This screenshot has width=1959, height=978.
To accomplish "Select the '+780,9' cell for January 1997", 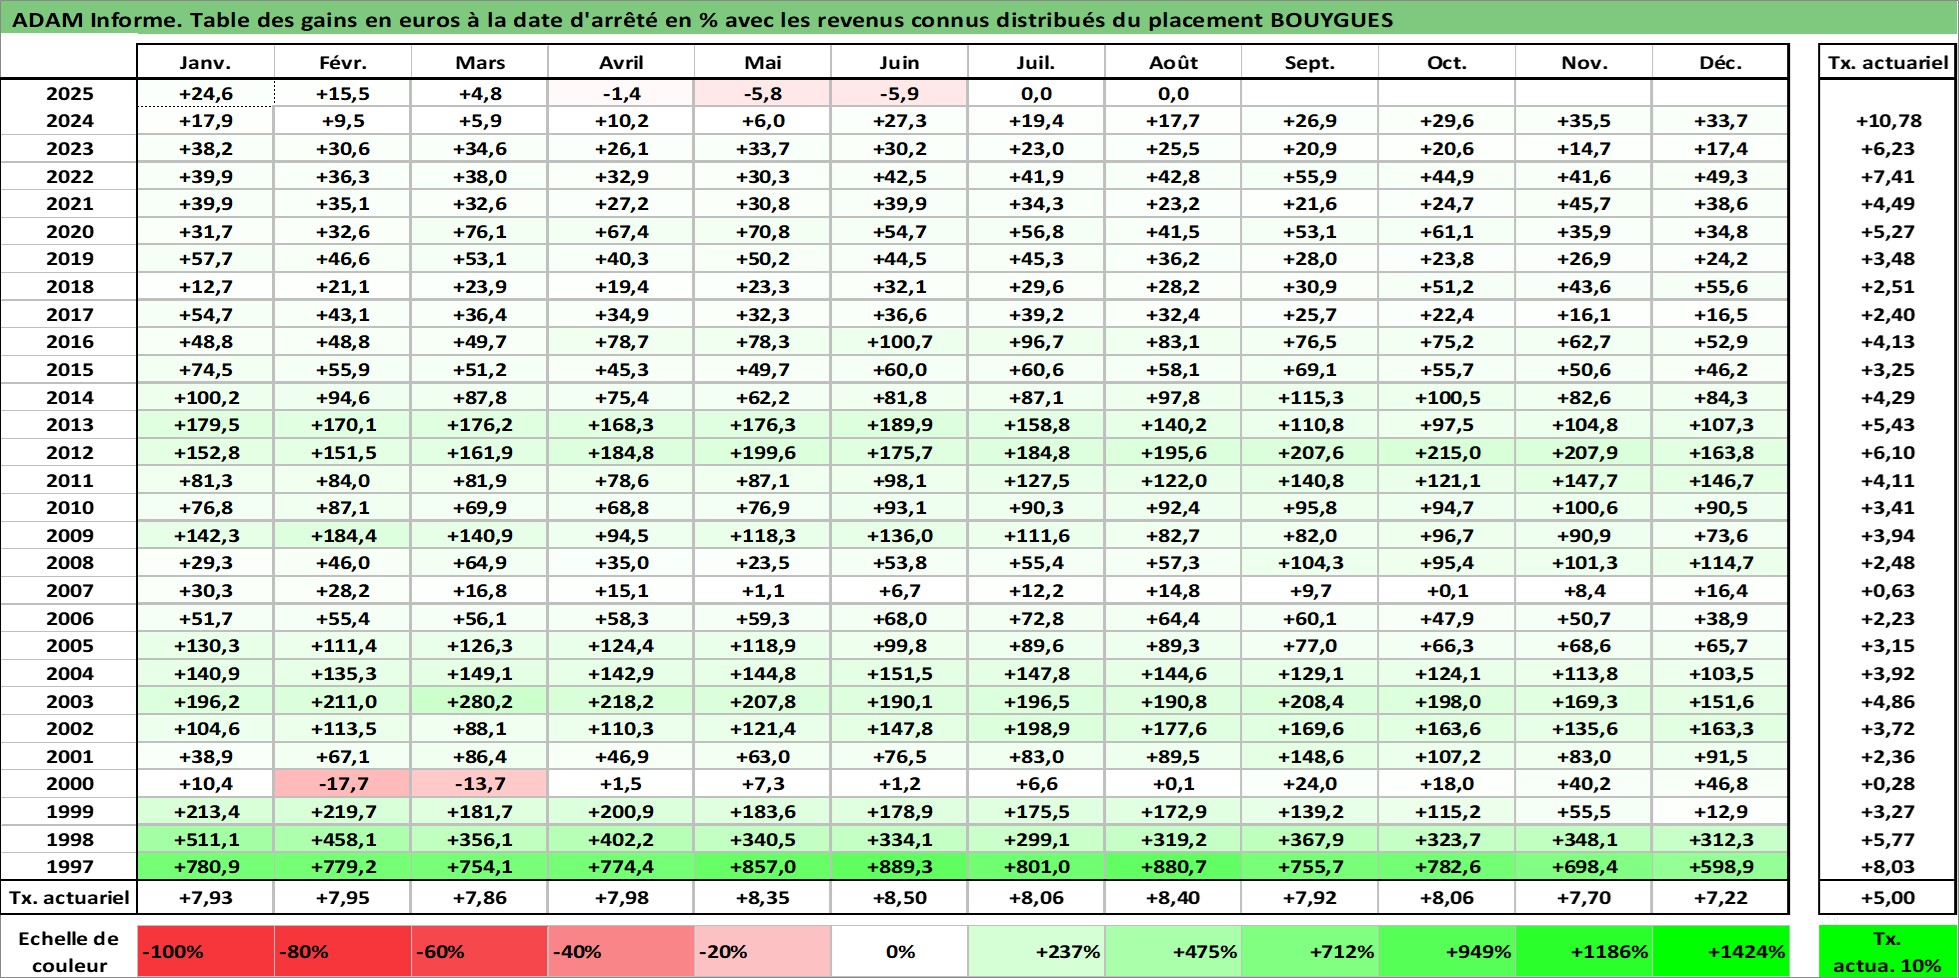I will click(x=206, y=867).
